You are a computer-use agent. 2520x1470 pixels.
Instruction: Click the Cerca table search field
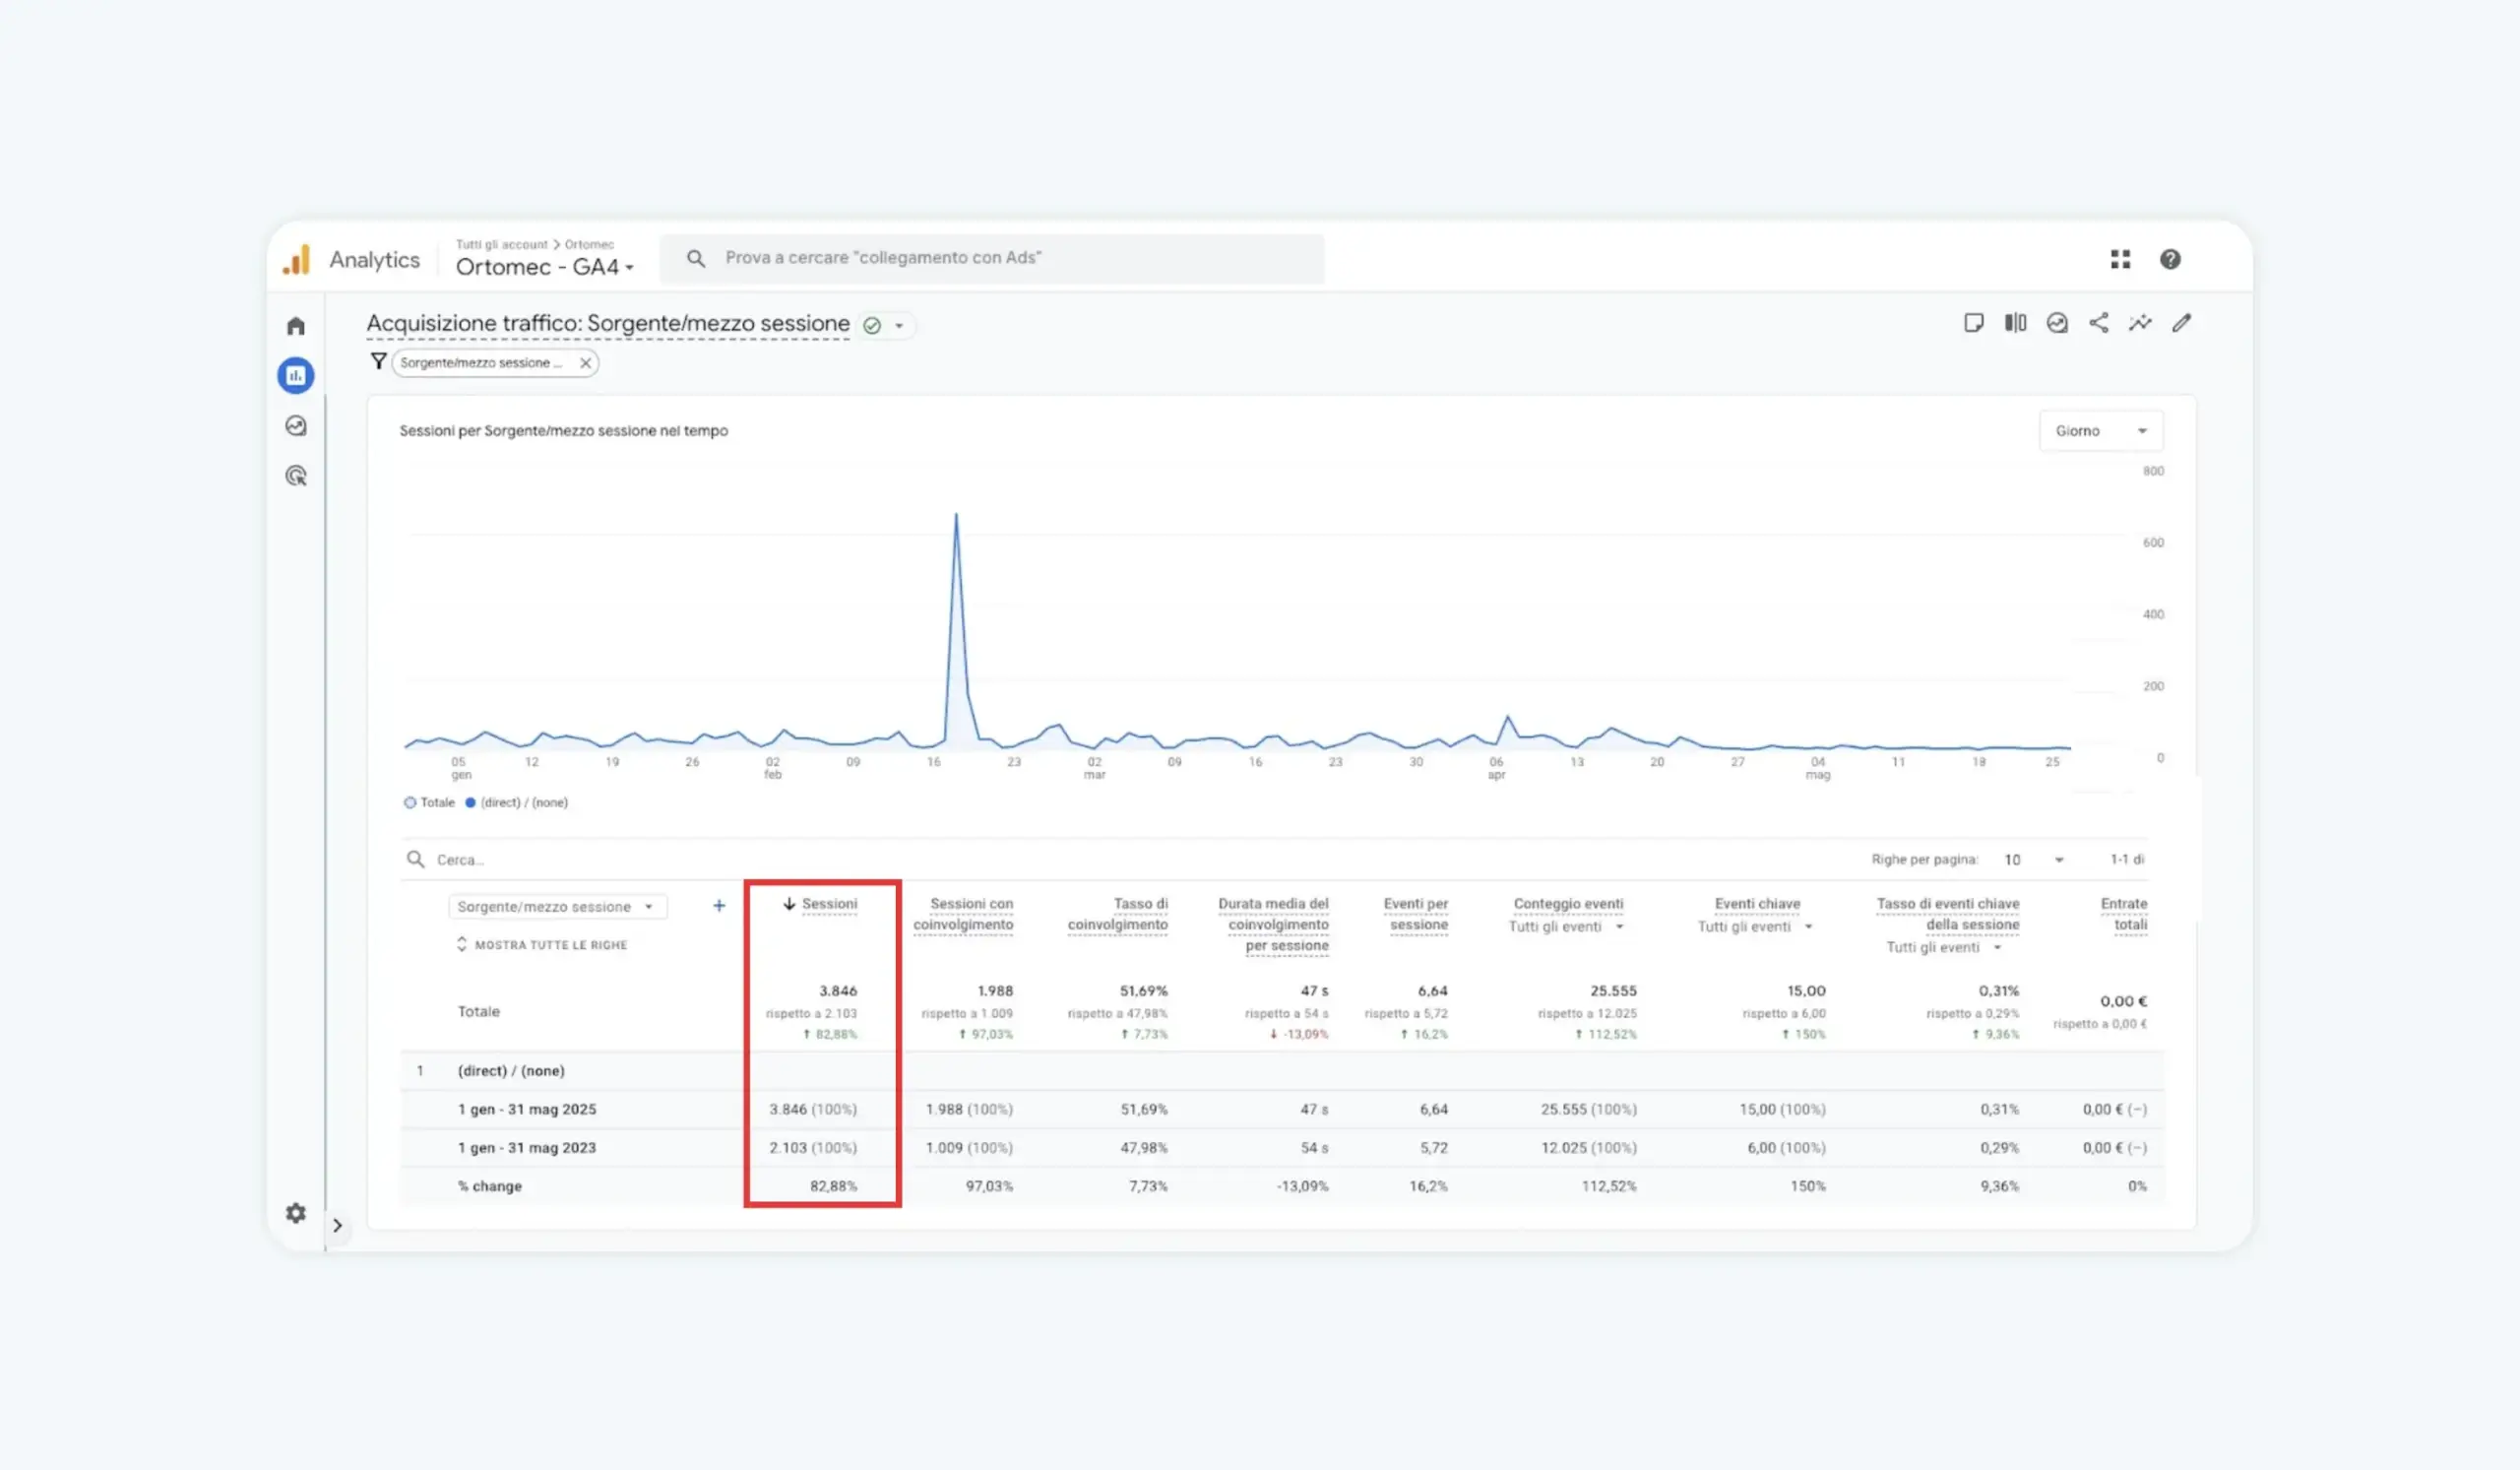pyautogui.click(x=1130, y=860)
